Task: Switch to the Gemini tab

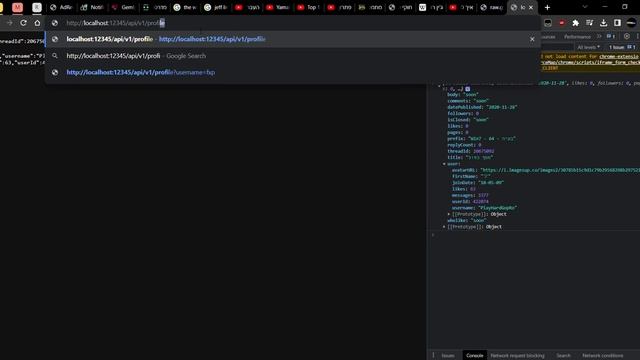Action: 123,7
